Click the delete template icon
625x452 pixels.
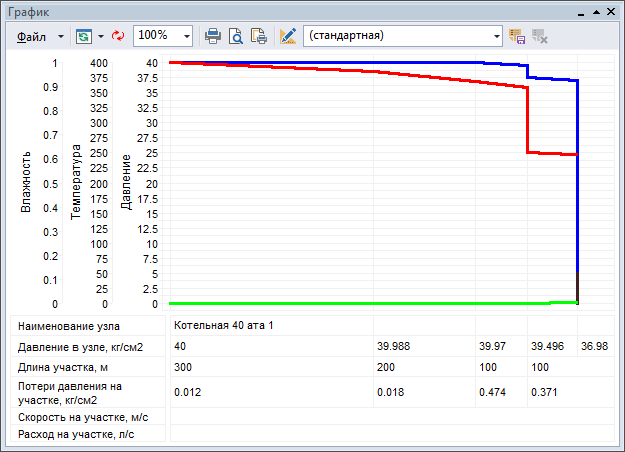(540, 35)
